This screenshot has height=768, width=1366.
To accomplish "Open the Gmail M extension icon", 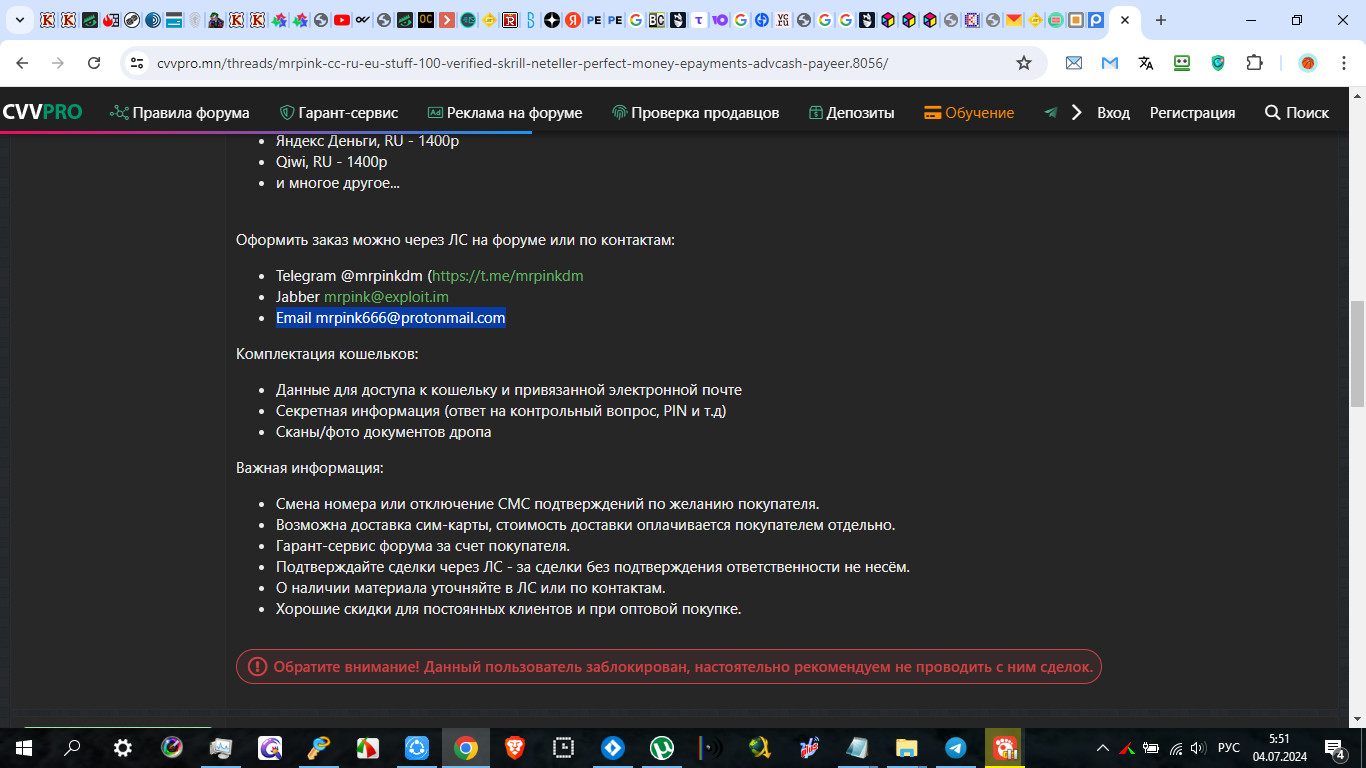I will pos(1110,63).
